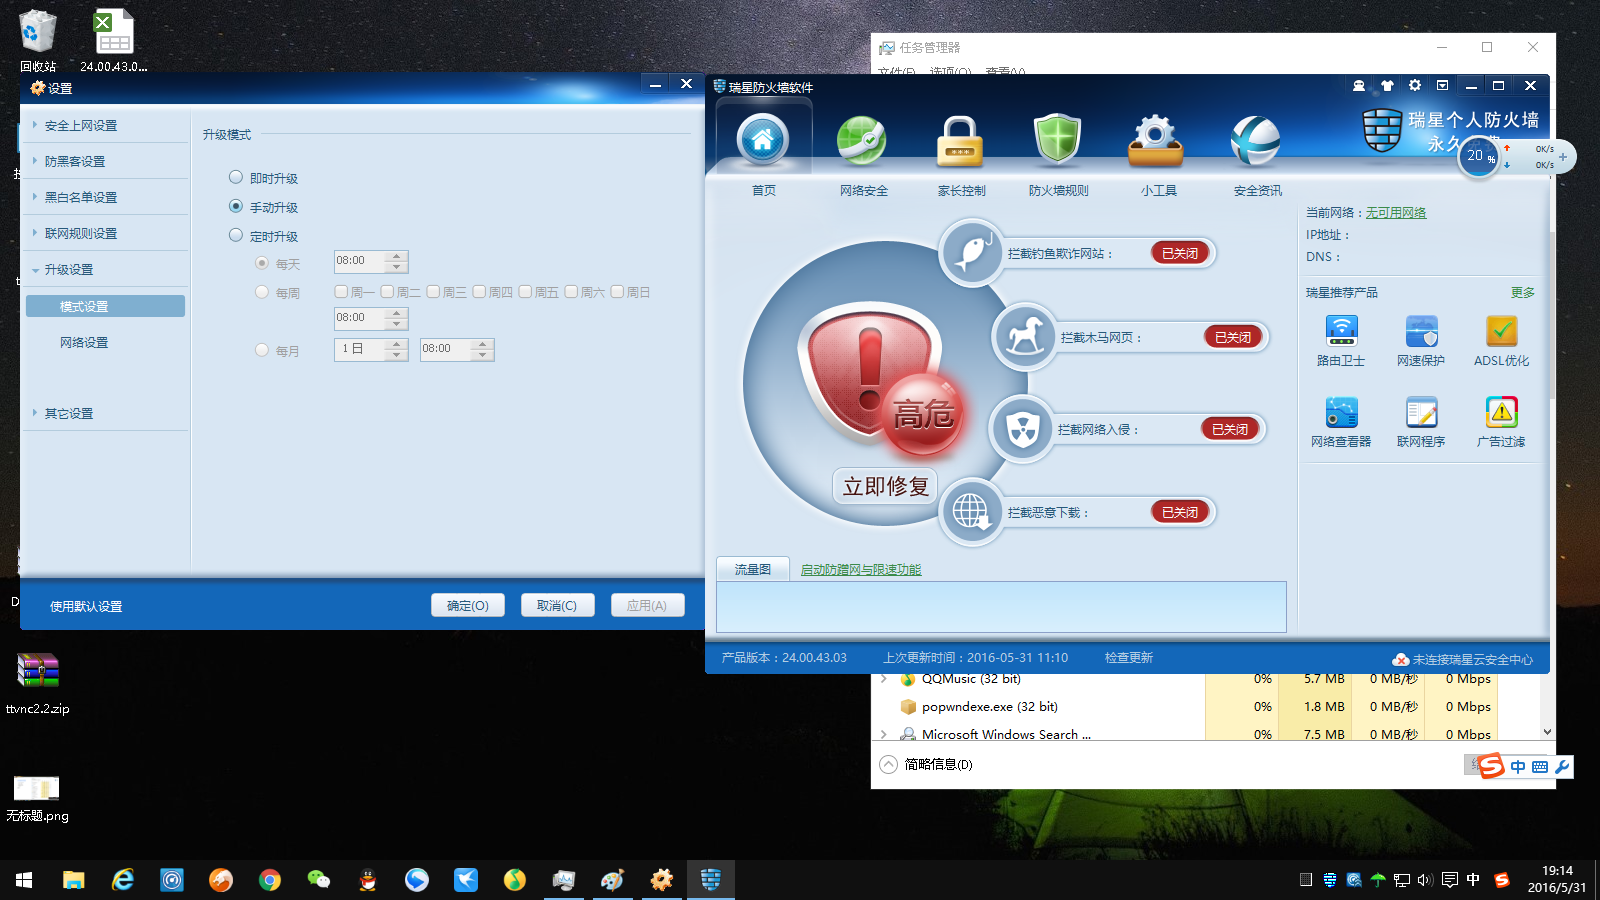Toggle the 已关闭 switch for 拦截恶意下载
The height and width of the screenshot is (900, 1600).
click(1180, 512)
